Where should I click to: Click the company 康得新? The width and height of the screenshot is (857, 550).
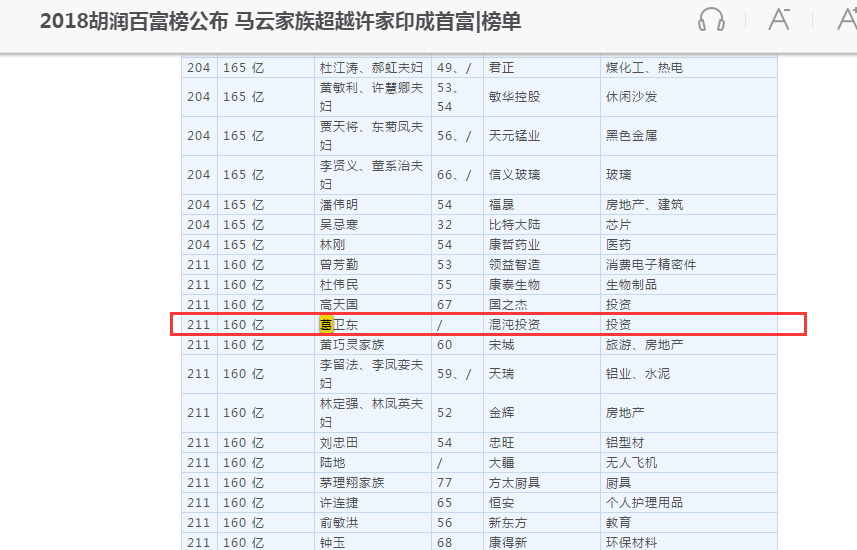click(x=508, y=543)
